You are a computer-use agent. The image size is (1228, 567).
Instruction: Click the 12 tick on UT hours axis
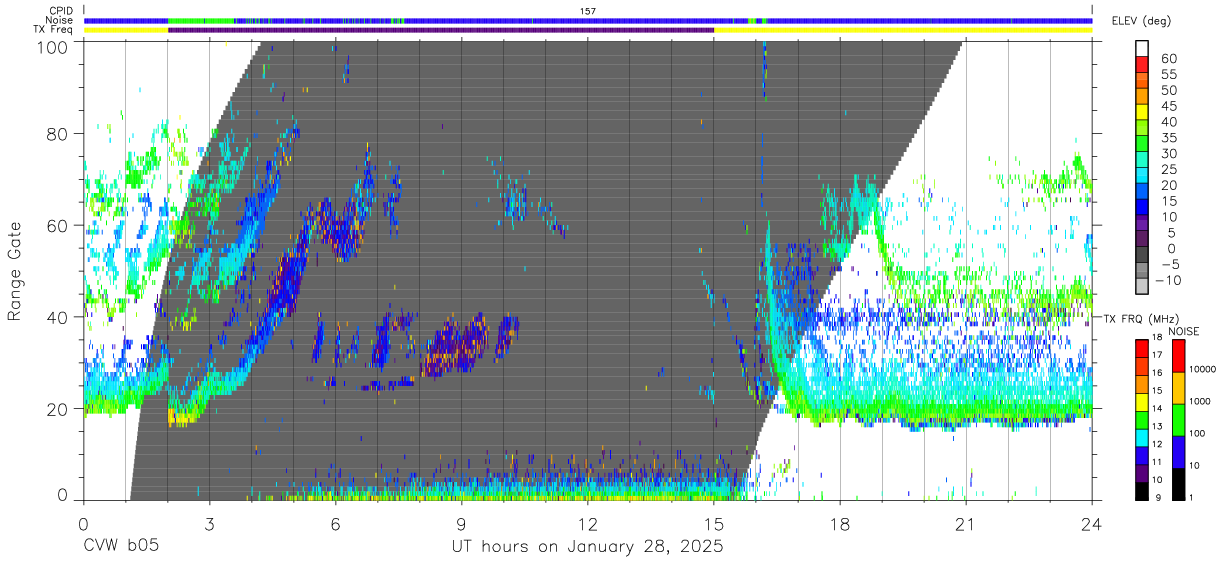coord(587,523)
